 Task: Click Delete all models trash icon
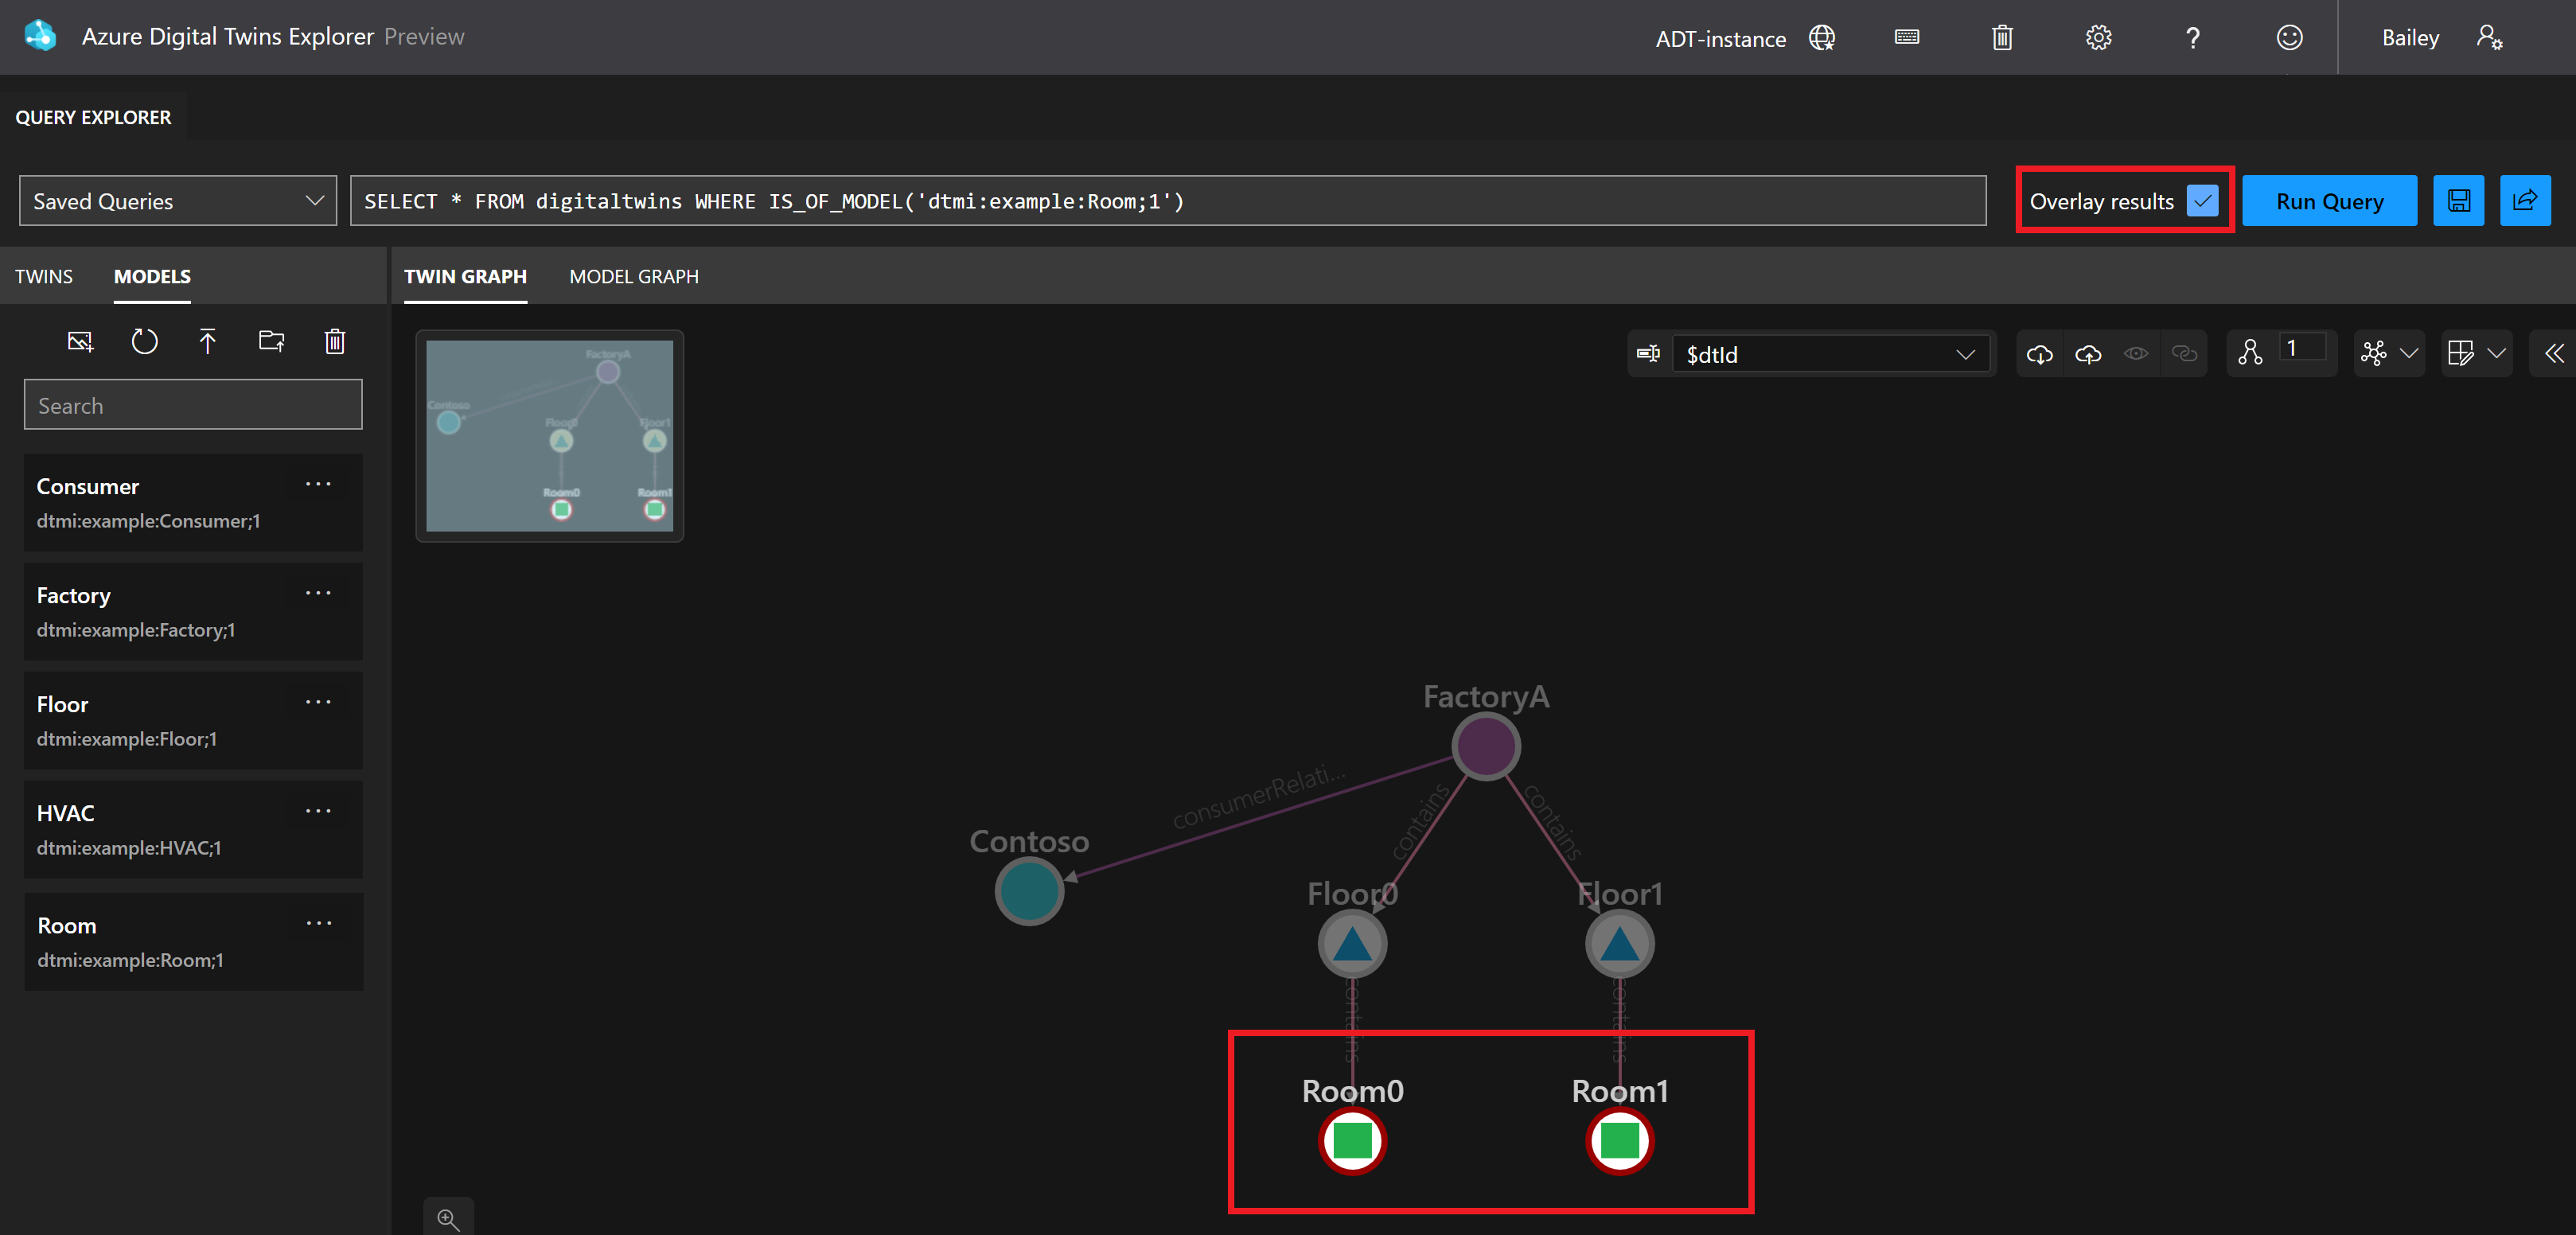point(335,342)
